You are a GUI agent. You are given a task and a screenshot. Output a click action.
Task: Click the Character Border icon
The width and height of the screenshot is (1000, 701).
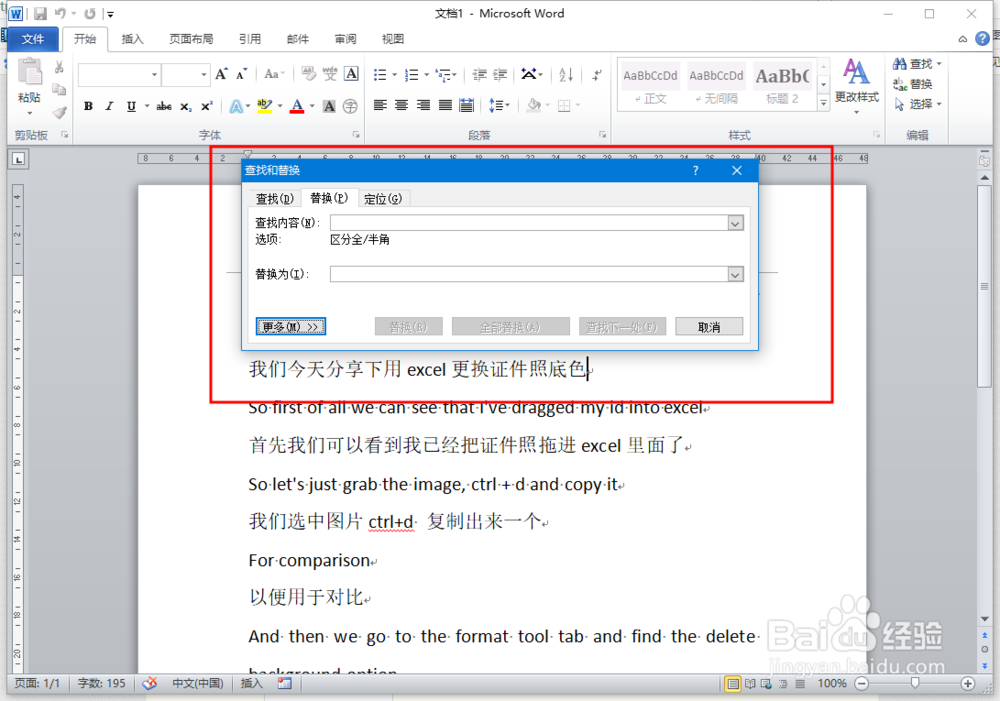(351, 74)
